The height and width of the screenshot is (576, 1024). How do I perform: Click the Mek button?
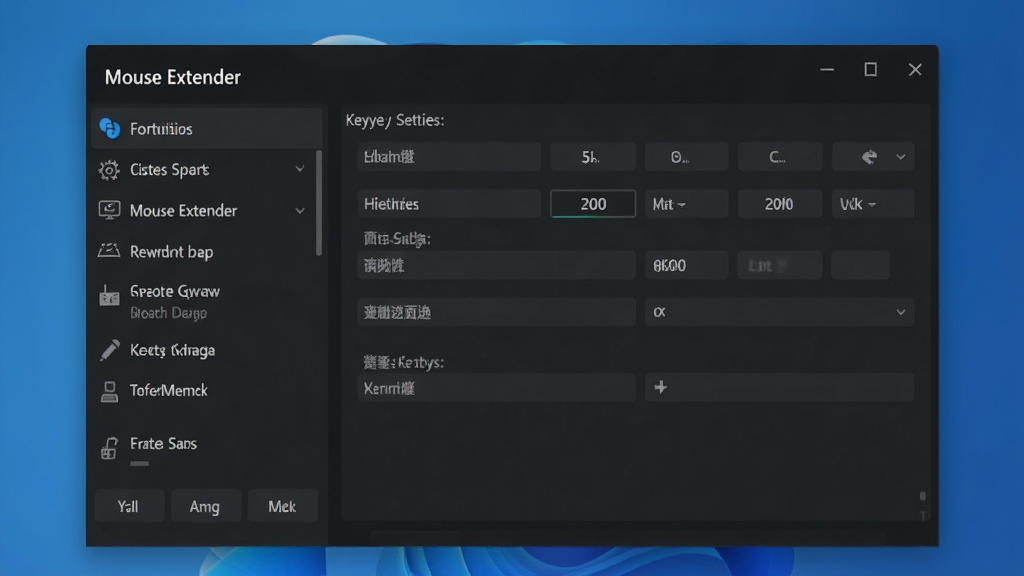(x=282, y=506)
